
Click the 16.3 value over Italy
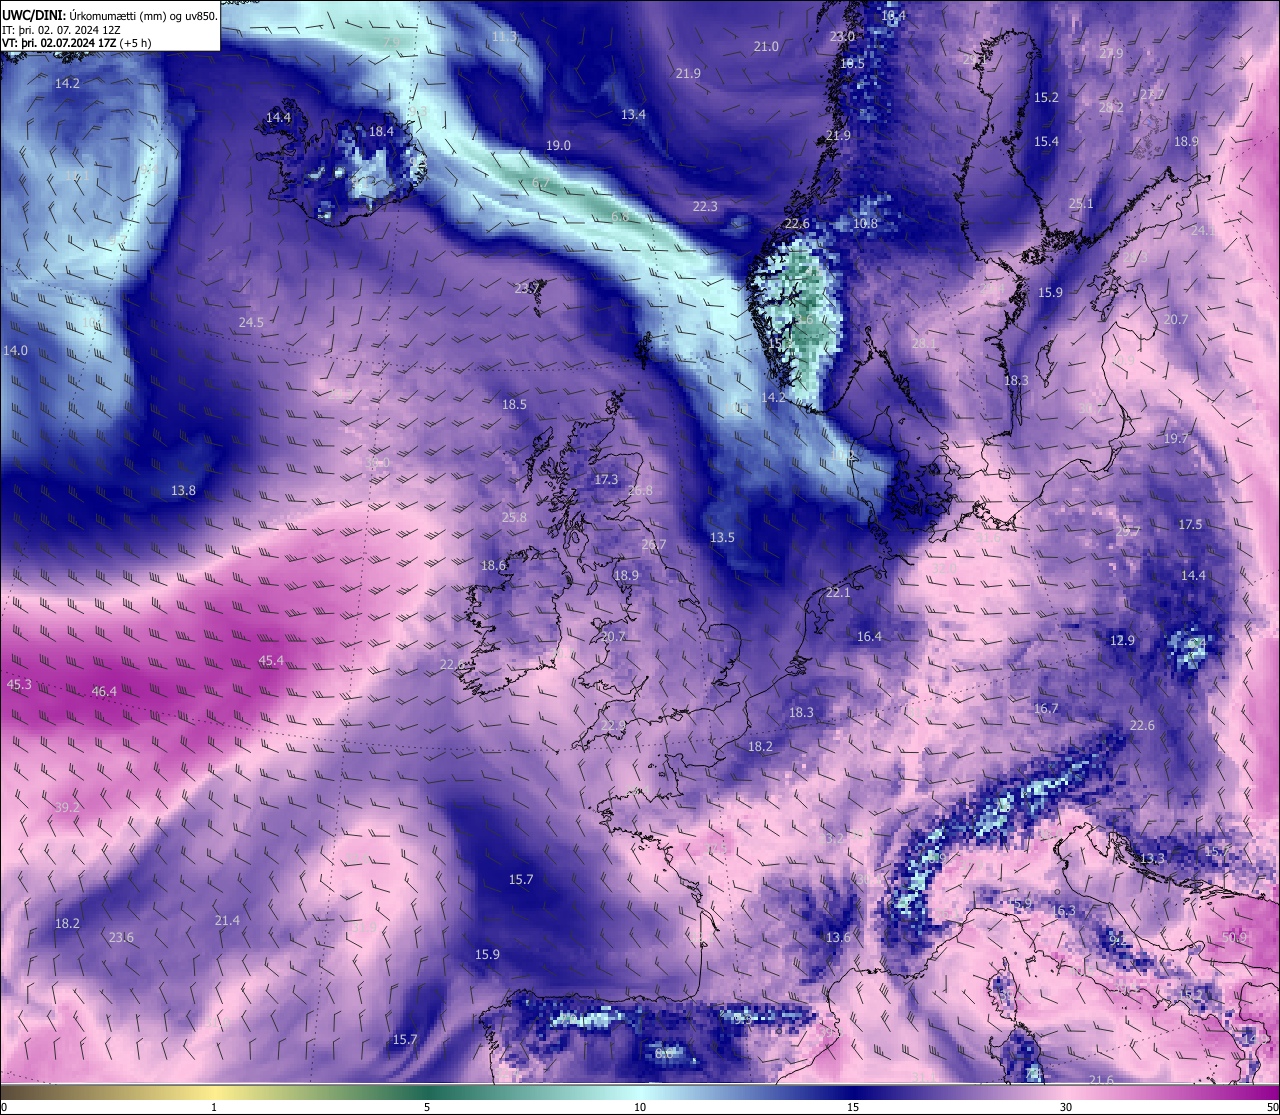tap(1064, 910)
